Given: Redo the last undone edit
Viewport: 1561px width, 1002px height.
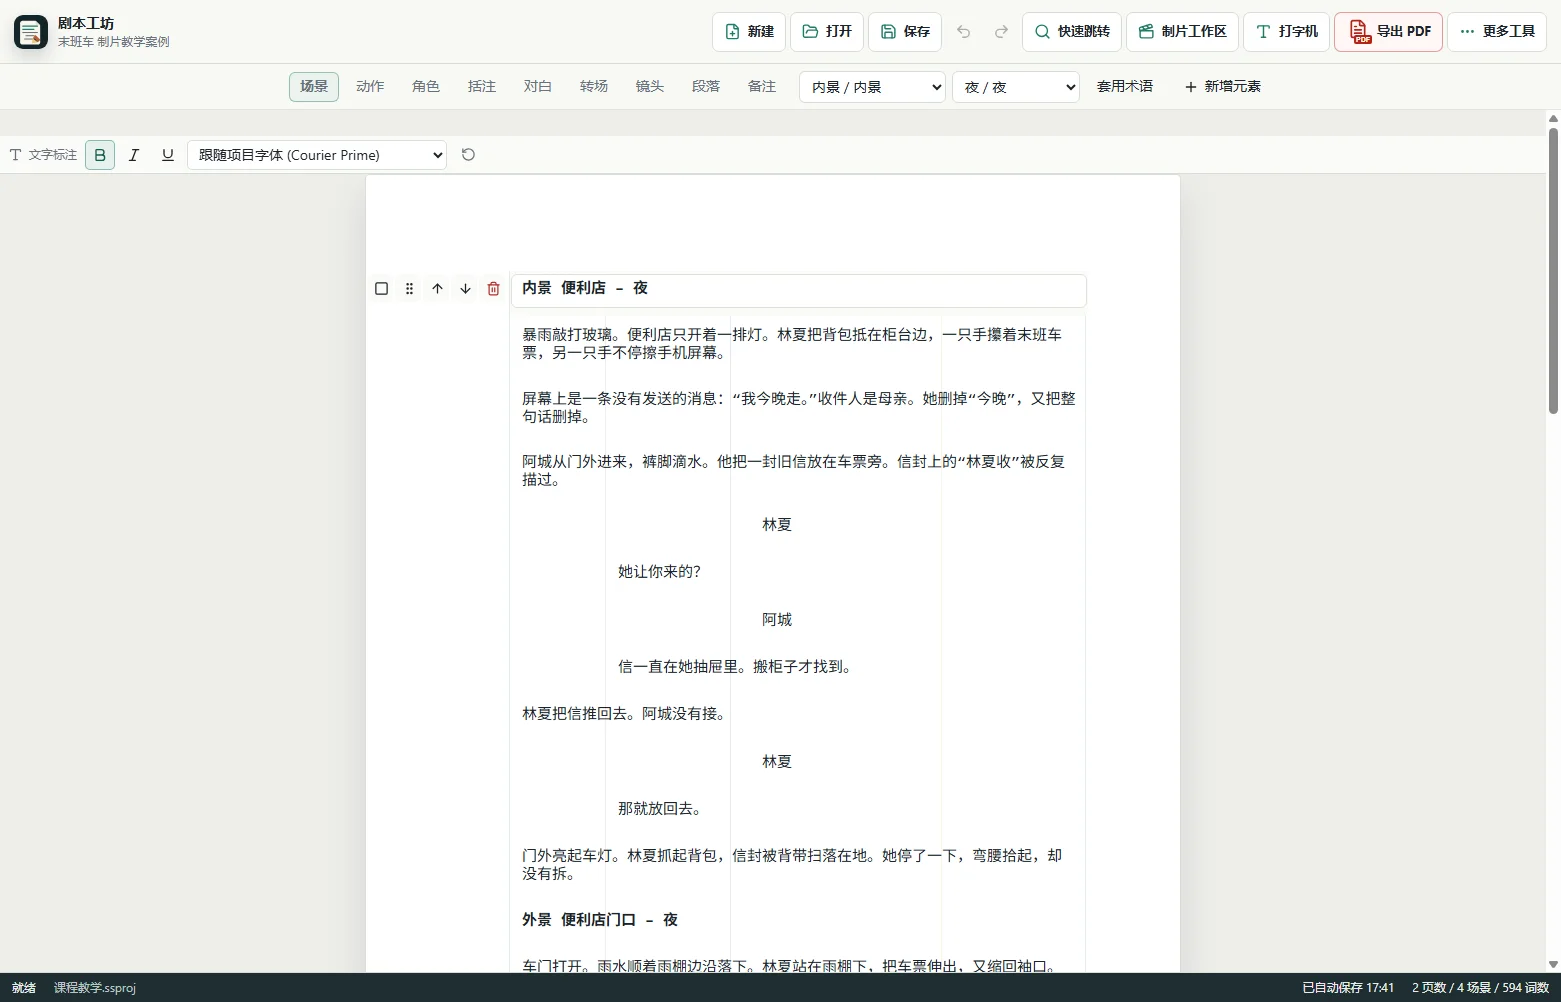Looking at the screenshot, I should coord(1001,32).
